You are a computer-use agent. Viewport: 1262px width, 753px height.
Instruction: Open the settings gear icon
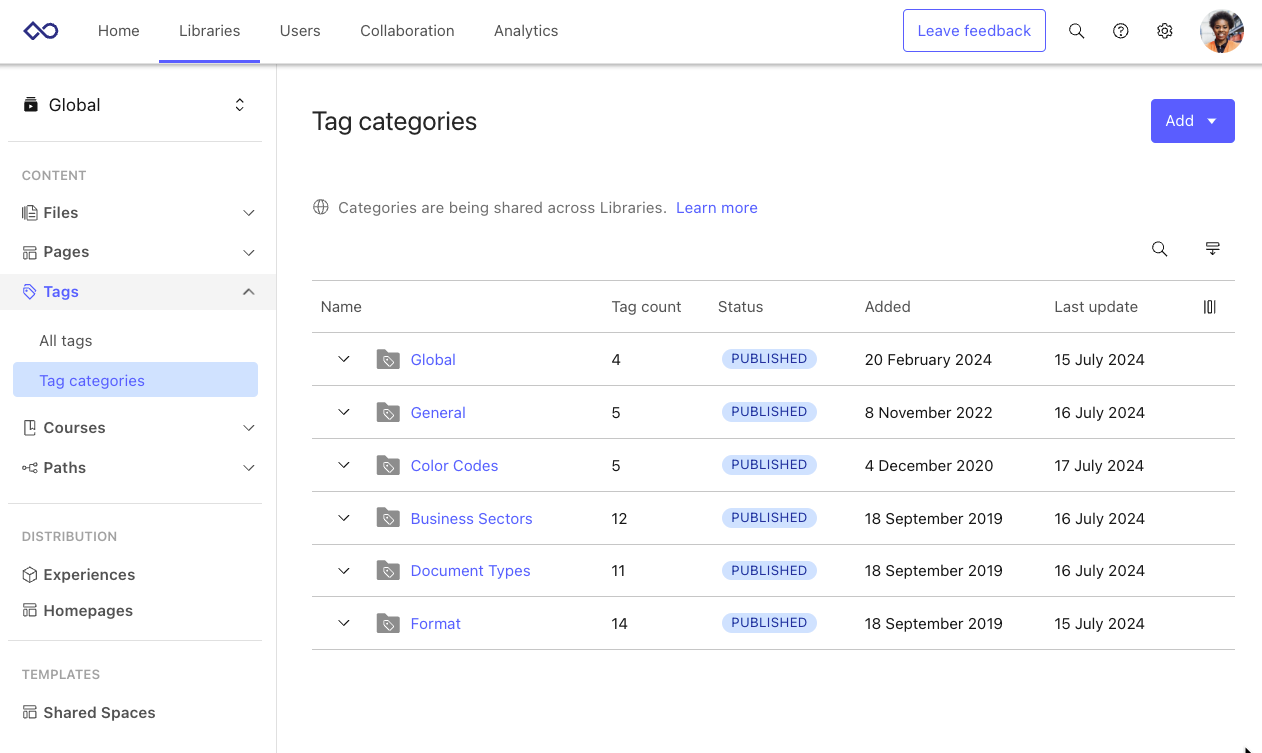point(1164,31)
